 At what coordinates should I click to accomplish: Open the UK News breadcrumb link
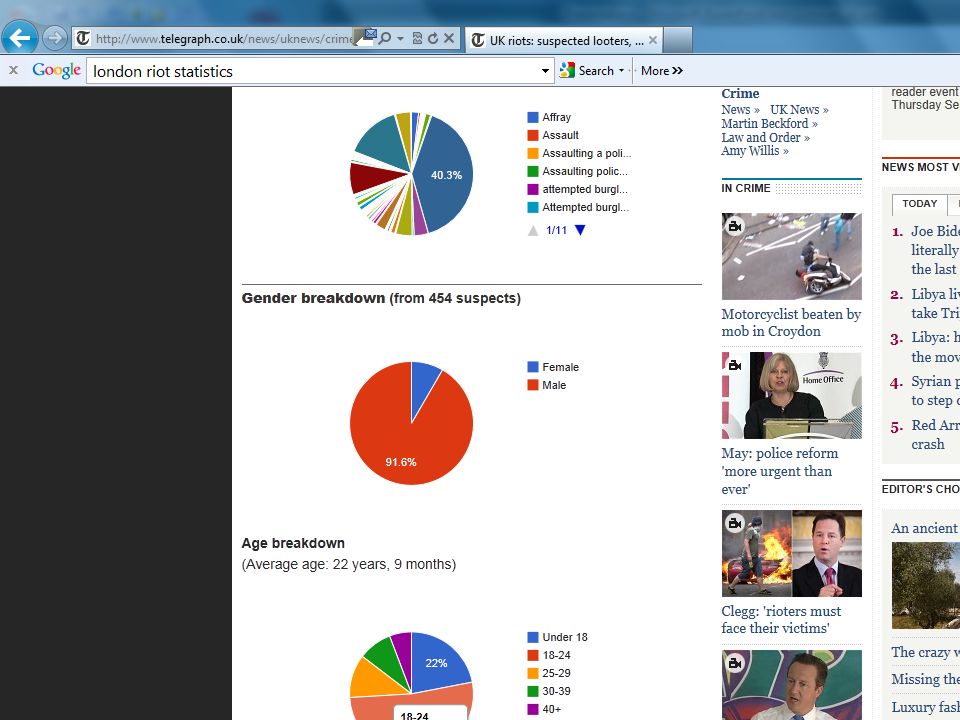click(799, 110)
